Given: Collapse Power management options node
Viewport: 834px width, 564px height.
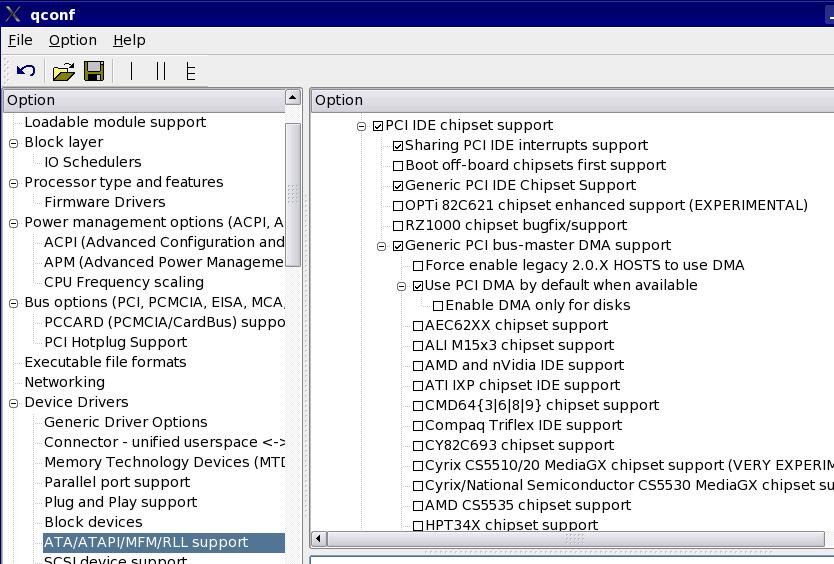Looking at the screenshot, I should coord(13,223).
